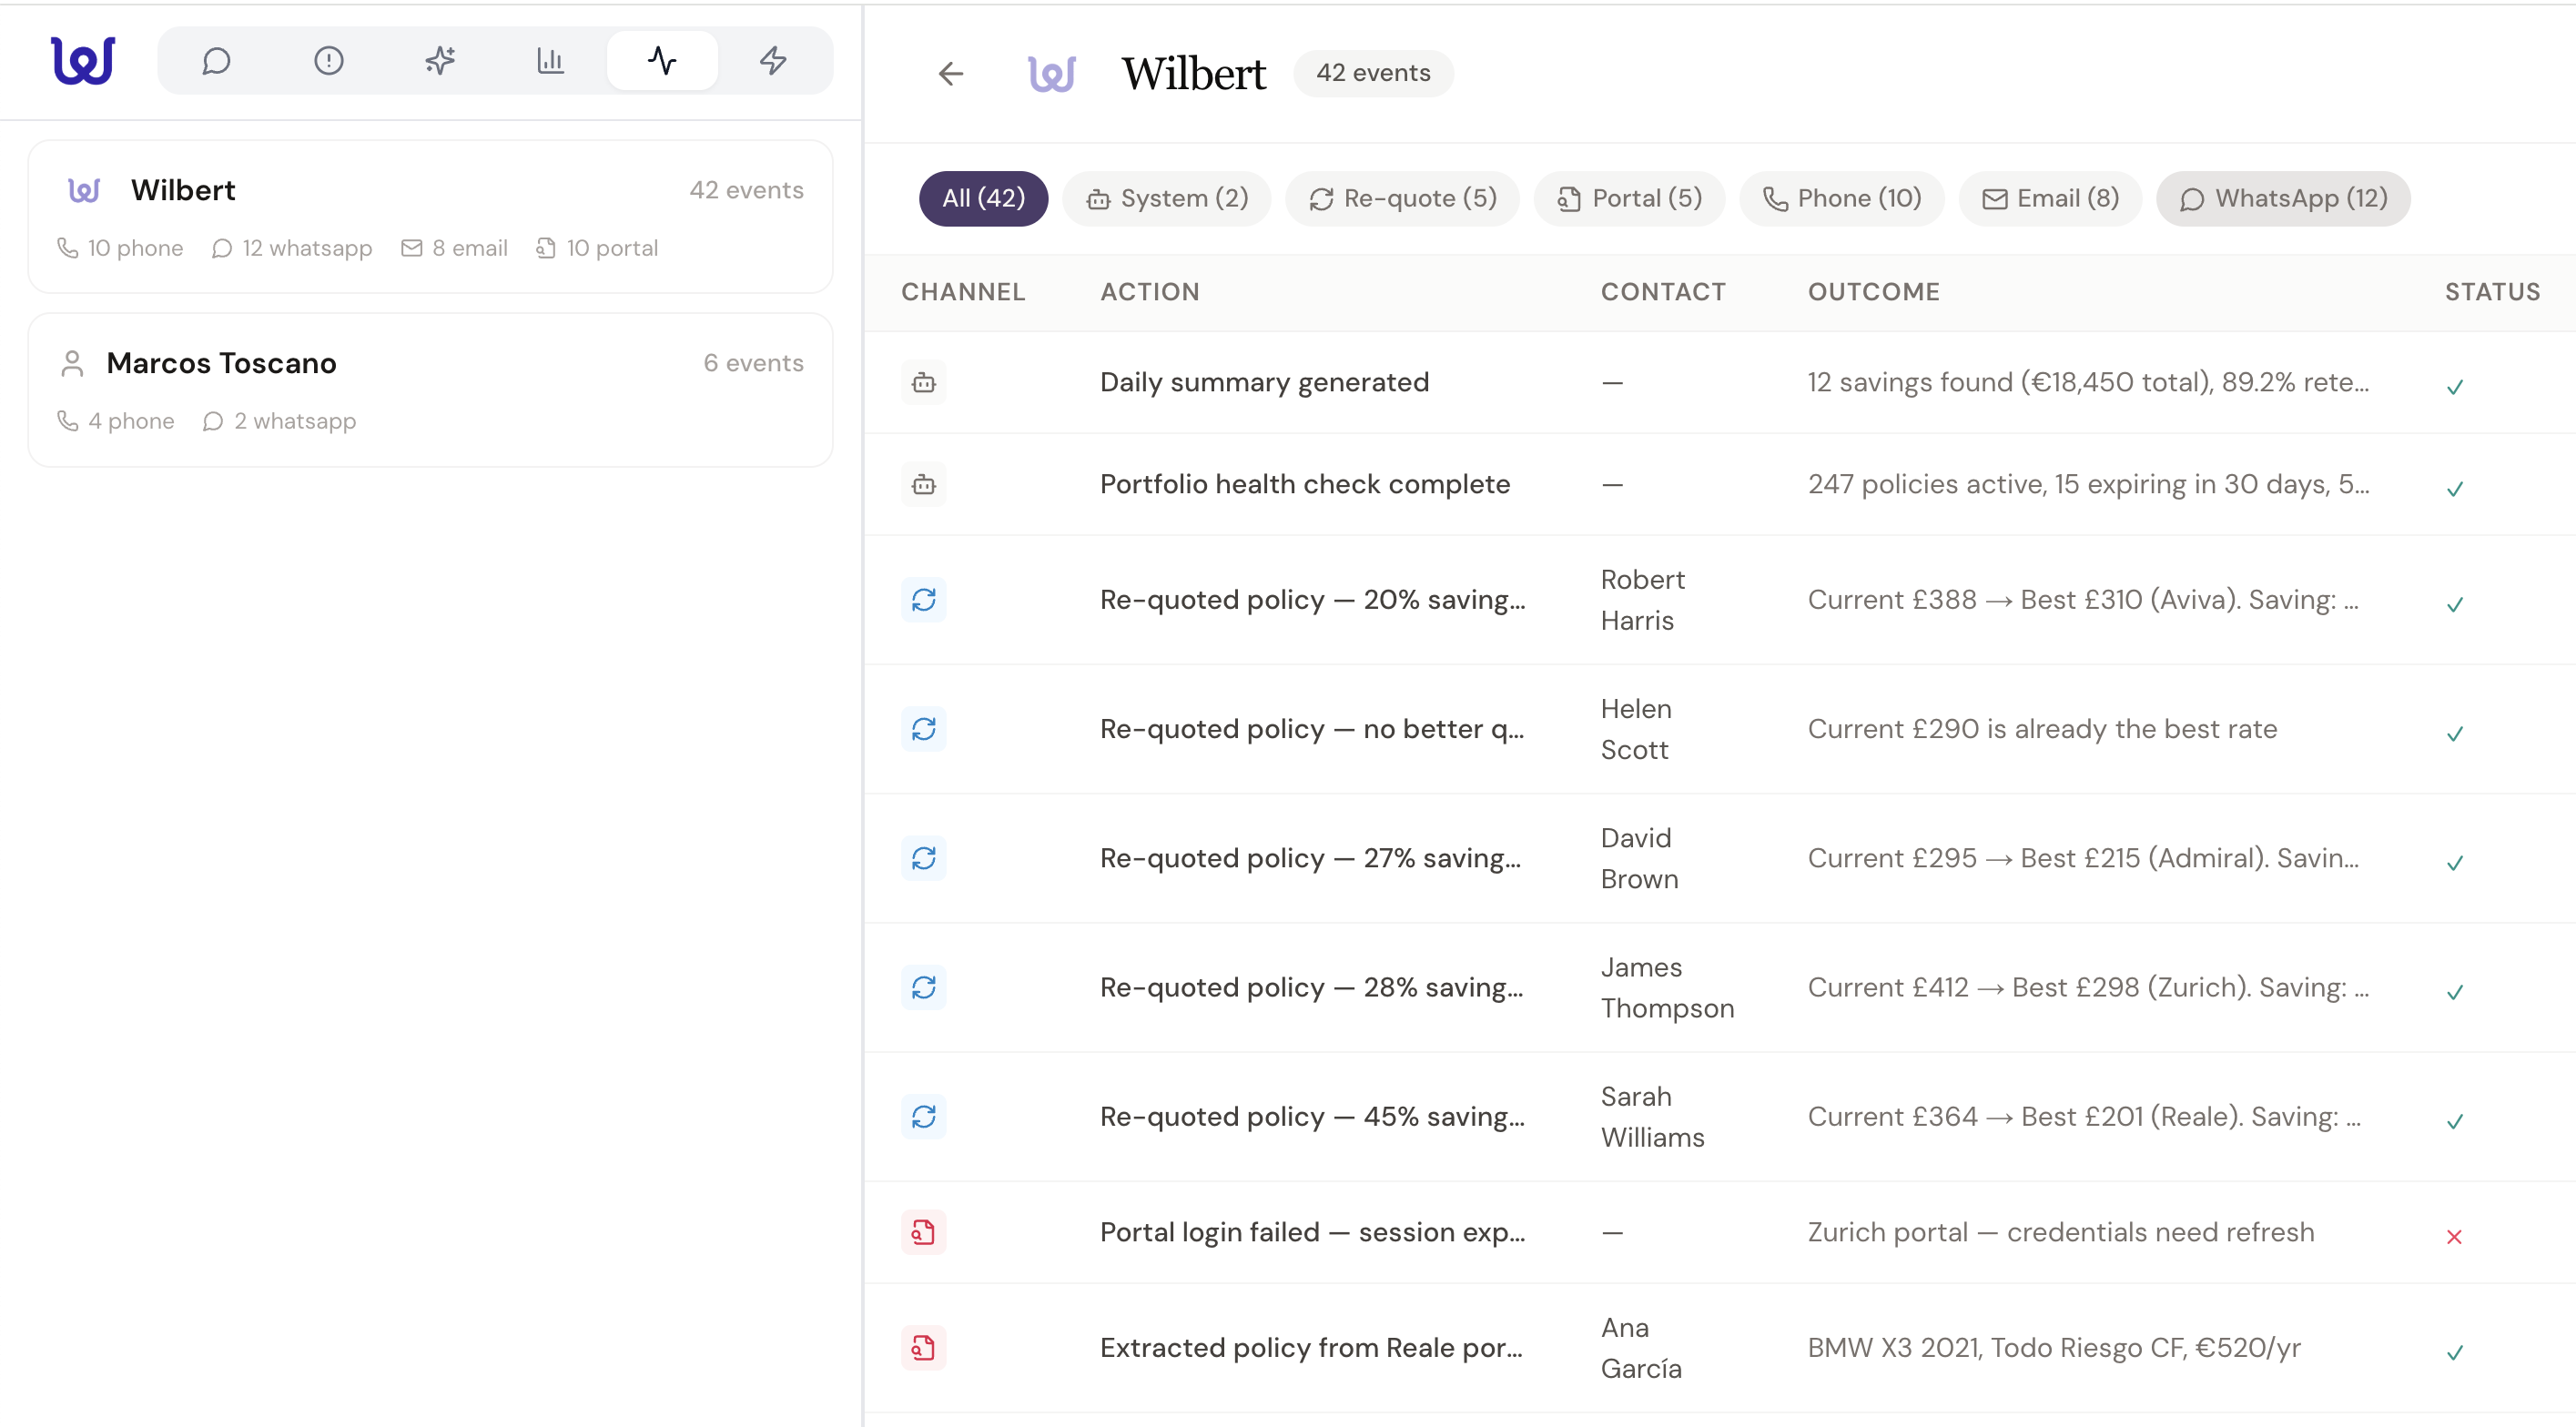
Task: Select the chat bubble icon in the toolbar
Action: click(217, 60)
